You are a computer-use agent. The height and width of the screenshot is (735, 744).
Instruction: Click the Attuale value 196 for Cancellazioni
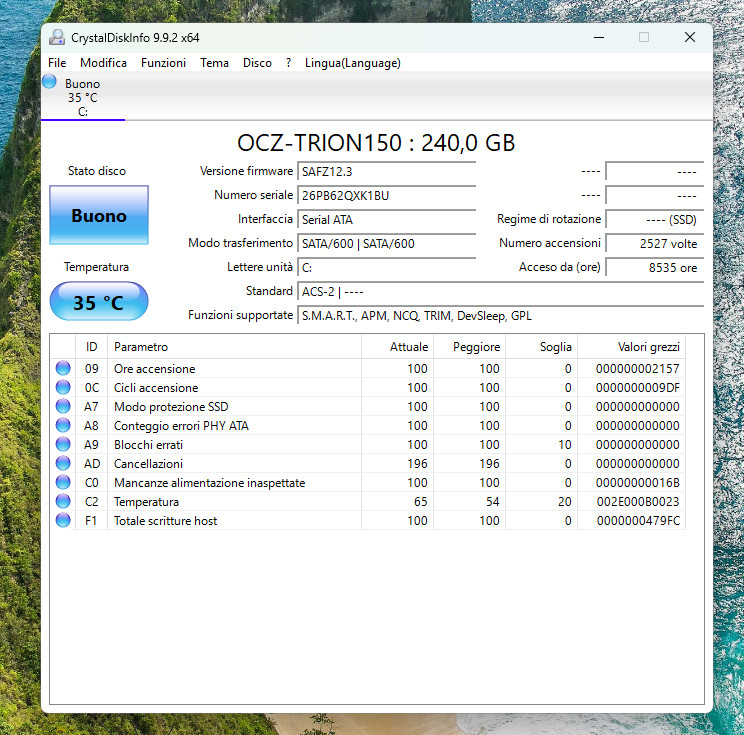point(418,464)
